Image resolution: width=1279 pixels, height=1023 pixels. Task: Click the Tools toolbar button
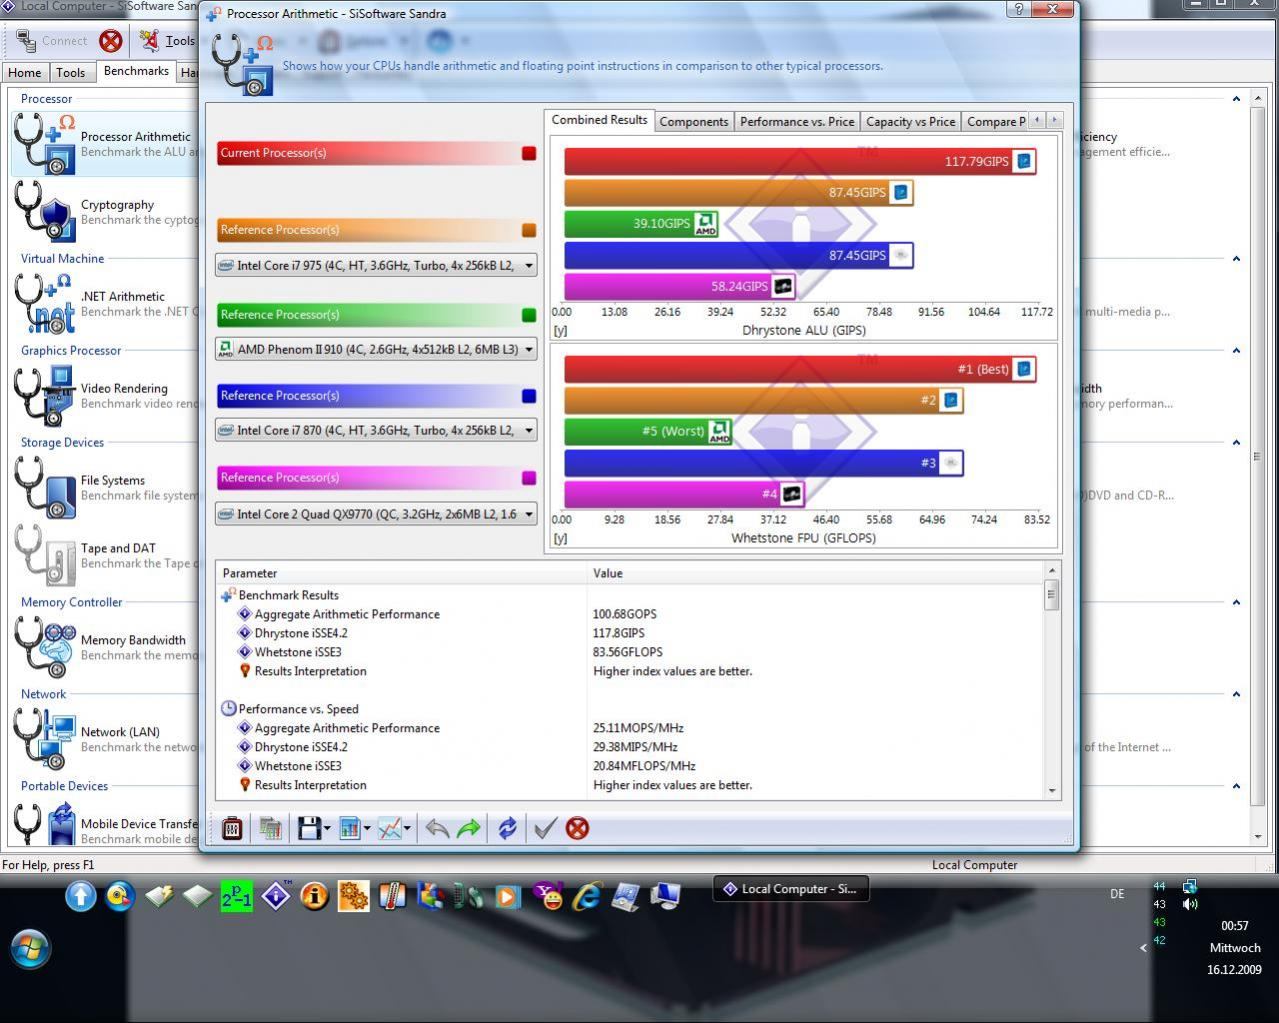pos(168,41)
